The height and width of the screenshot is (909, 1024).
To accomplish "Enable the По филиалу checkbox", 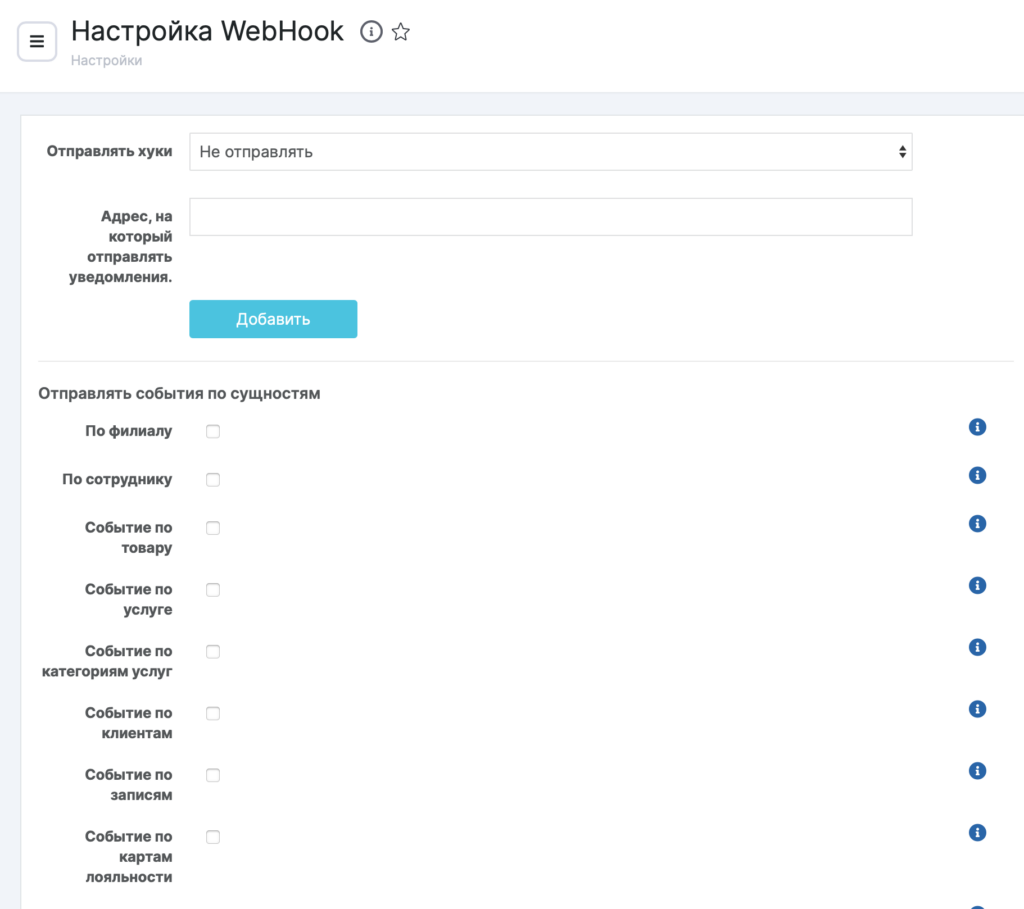I will 213,432.
